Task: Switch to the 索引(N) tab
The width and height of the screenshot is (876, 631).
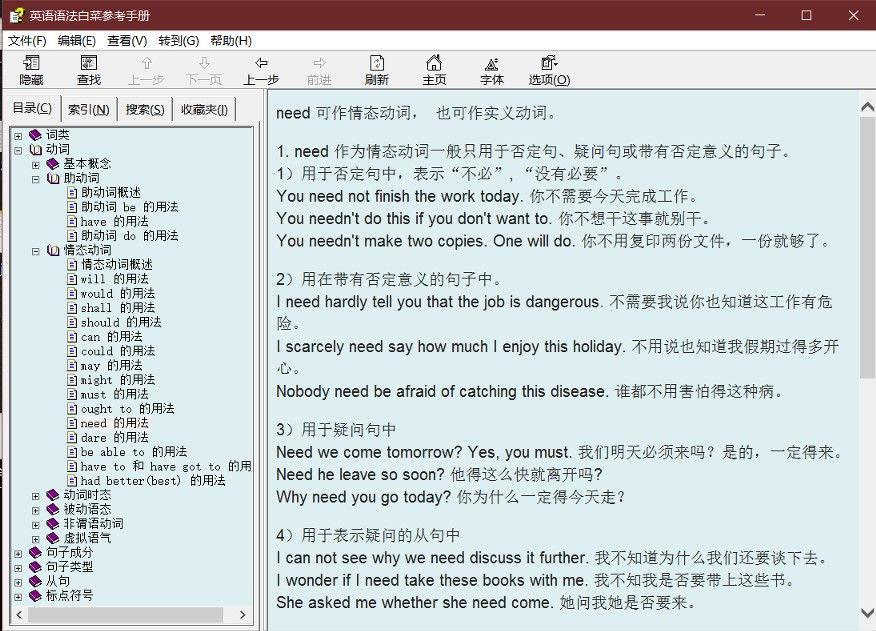Action: (88, 109)
